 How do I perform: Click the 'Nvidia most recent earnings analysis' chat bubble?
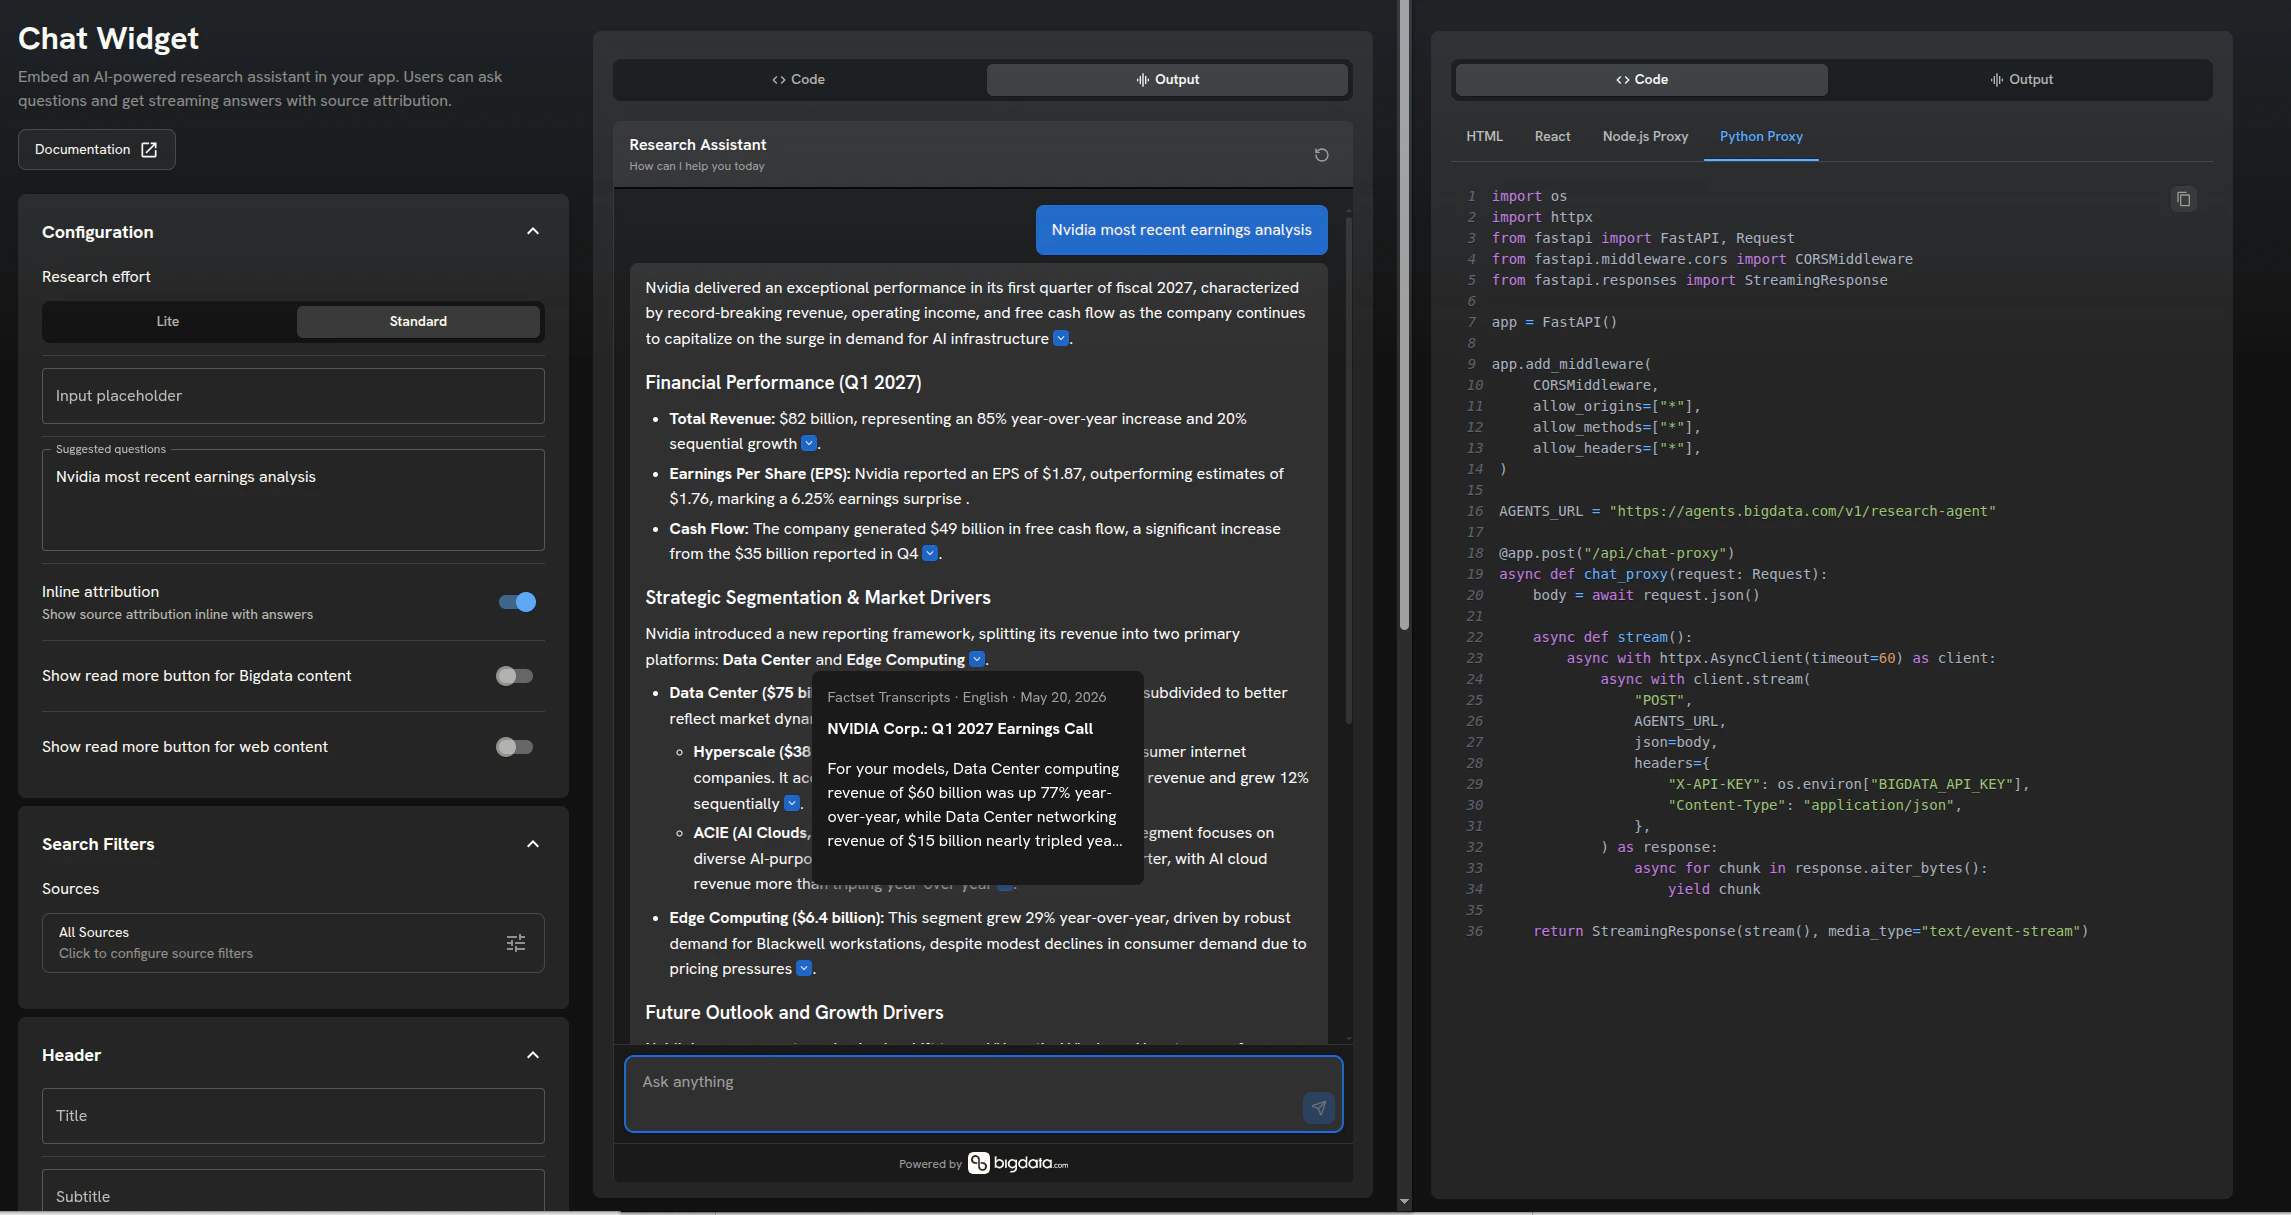1181,230
